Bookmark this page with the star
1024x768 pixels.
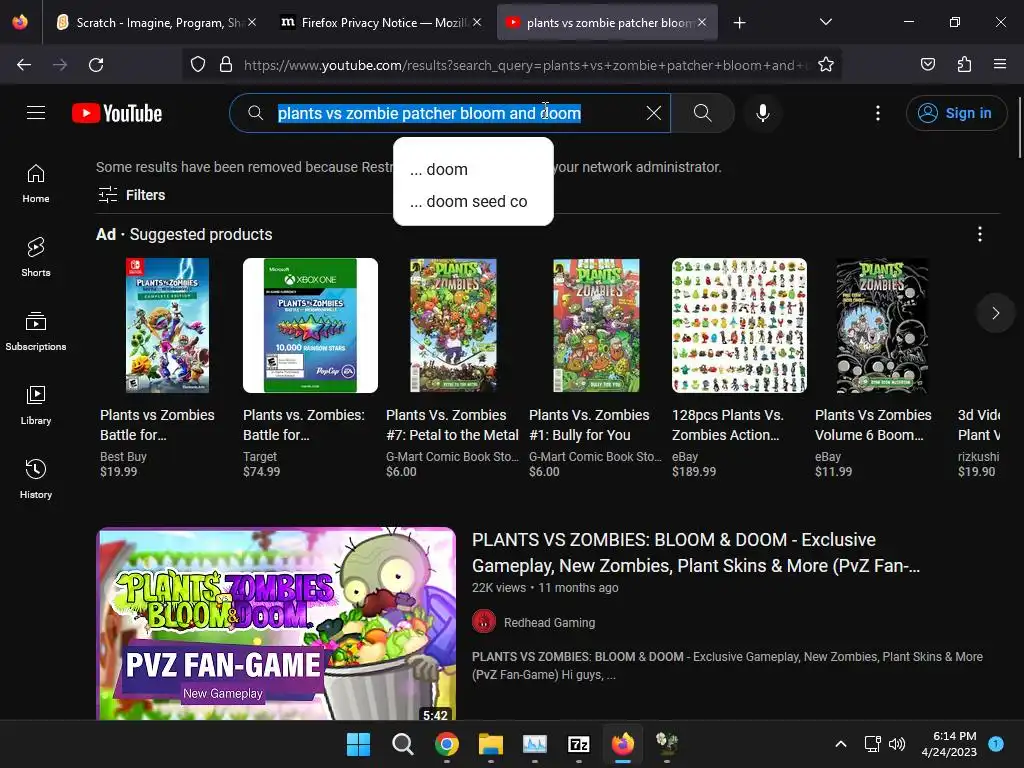coord(825,65)
